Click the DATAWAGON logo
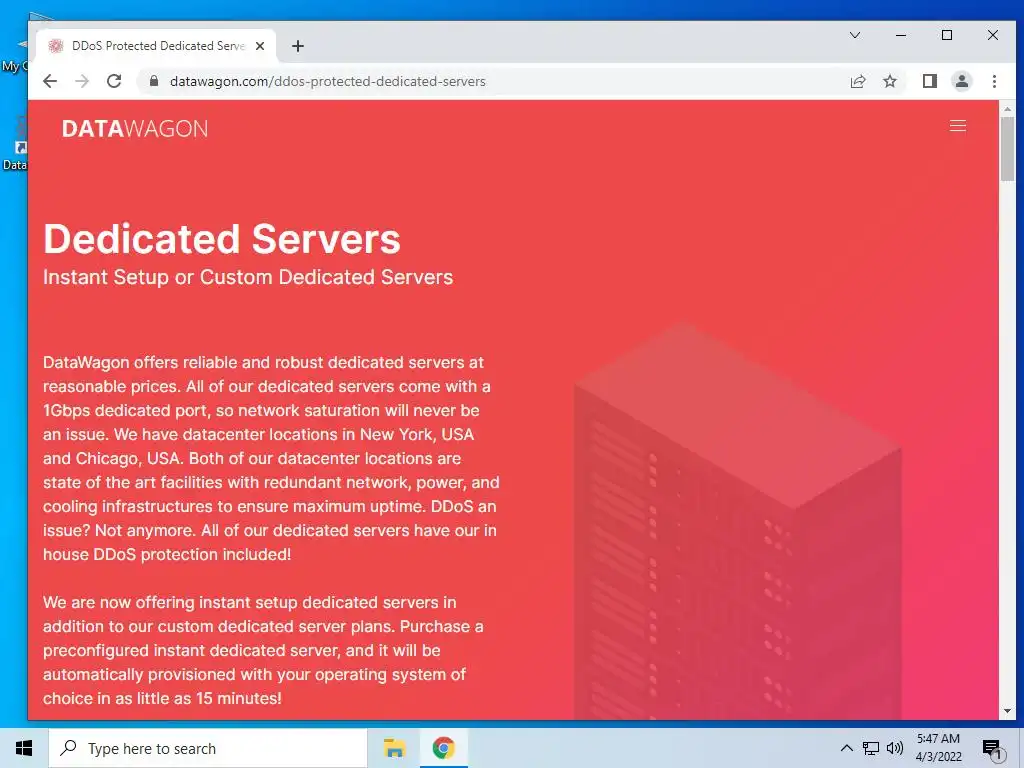Image resolution: width=1024 pixels, height=768 pixels. click(x=135, y=129)
